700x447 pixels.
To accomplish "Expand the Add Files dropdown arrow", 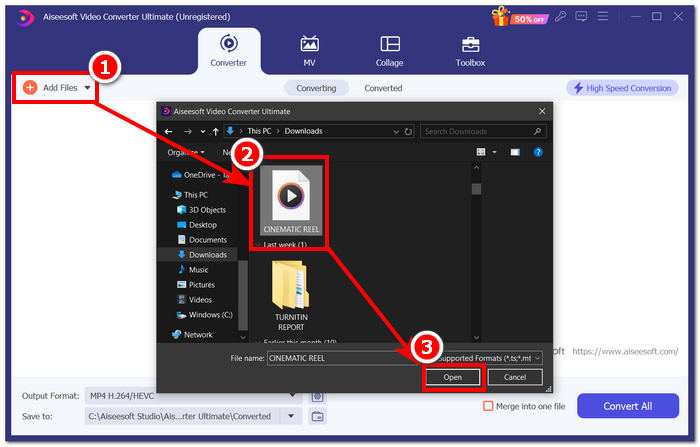I will pos(88,88).
